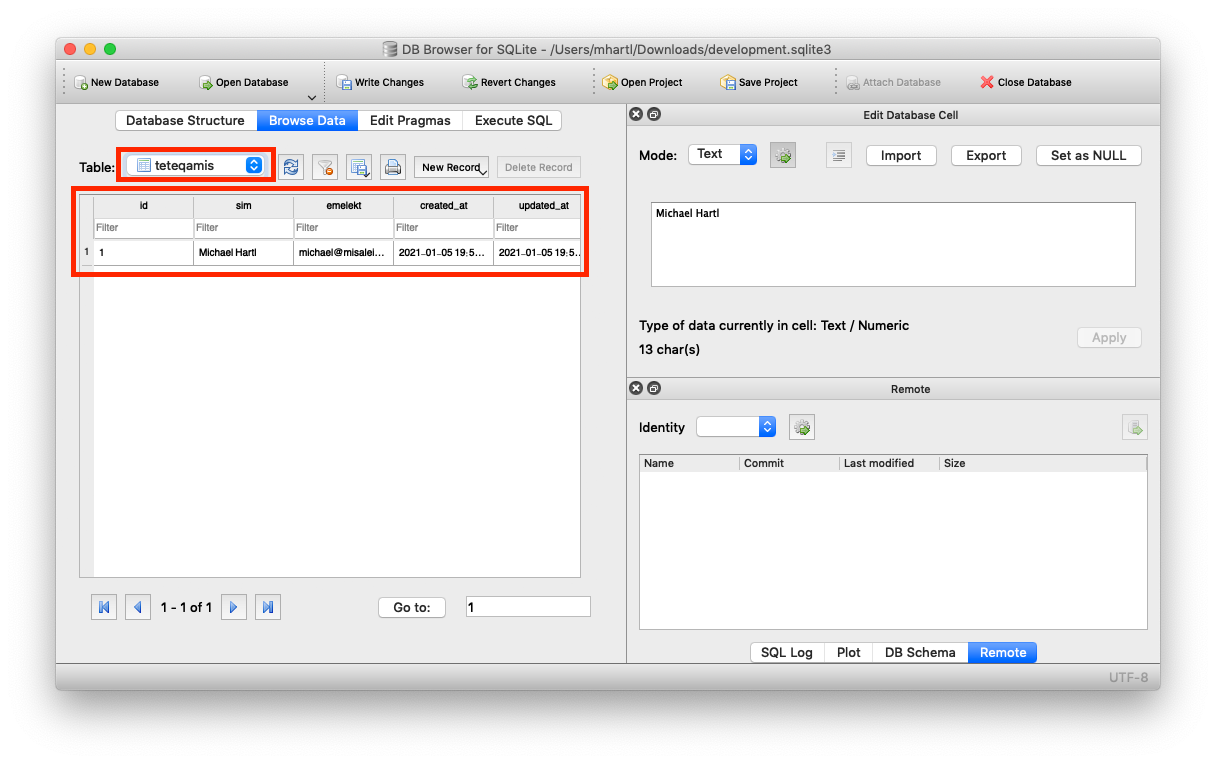
Task: Go to next page of records
Action: tap(234, 607)
